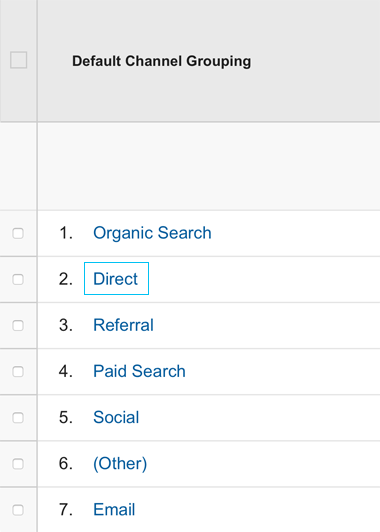Click the blank summary row under the header
Screen dimensions: 380x532
coord(209,166)
